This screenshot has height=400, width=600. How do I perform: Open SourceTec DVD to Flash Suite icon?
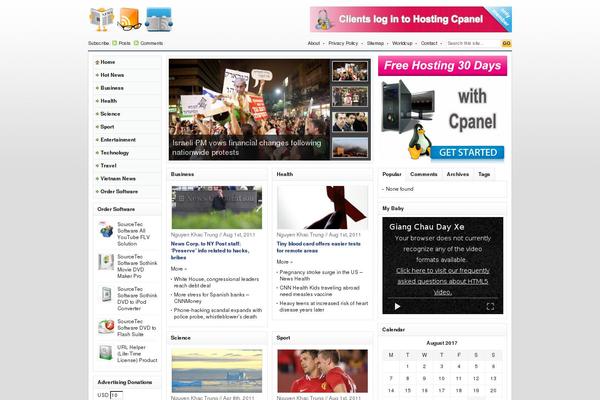click(106, 327)
